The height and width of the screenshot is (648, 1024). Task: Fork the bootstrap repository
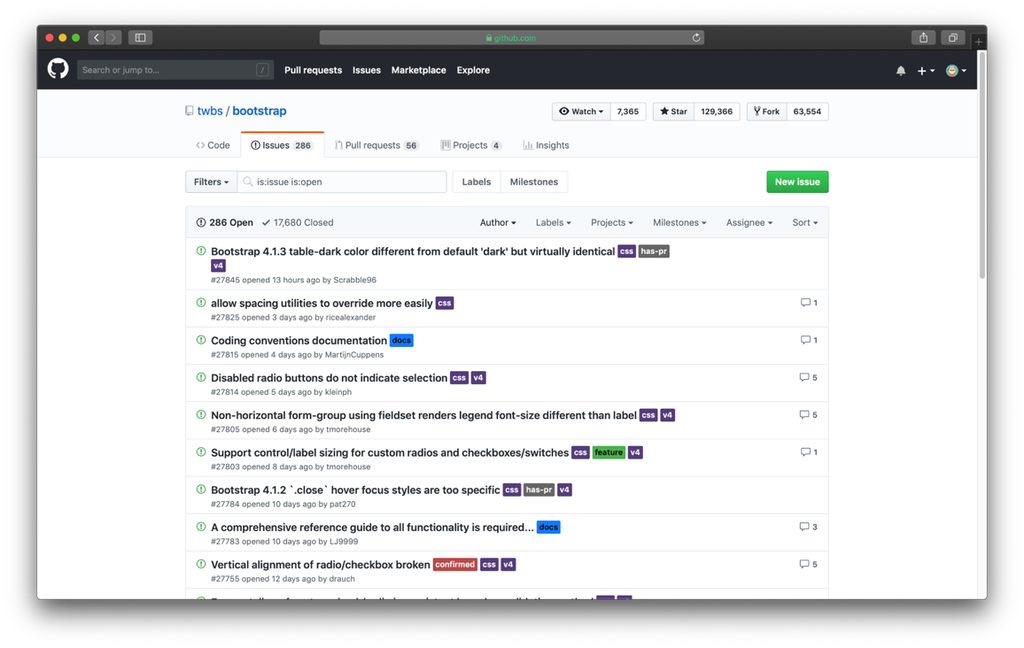coord(767,111)
